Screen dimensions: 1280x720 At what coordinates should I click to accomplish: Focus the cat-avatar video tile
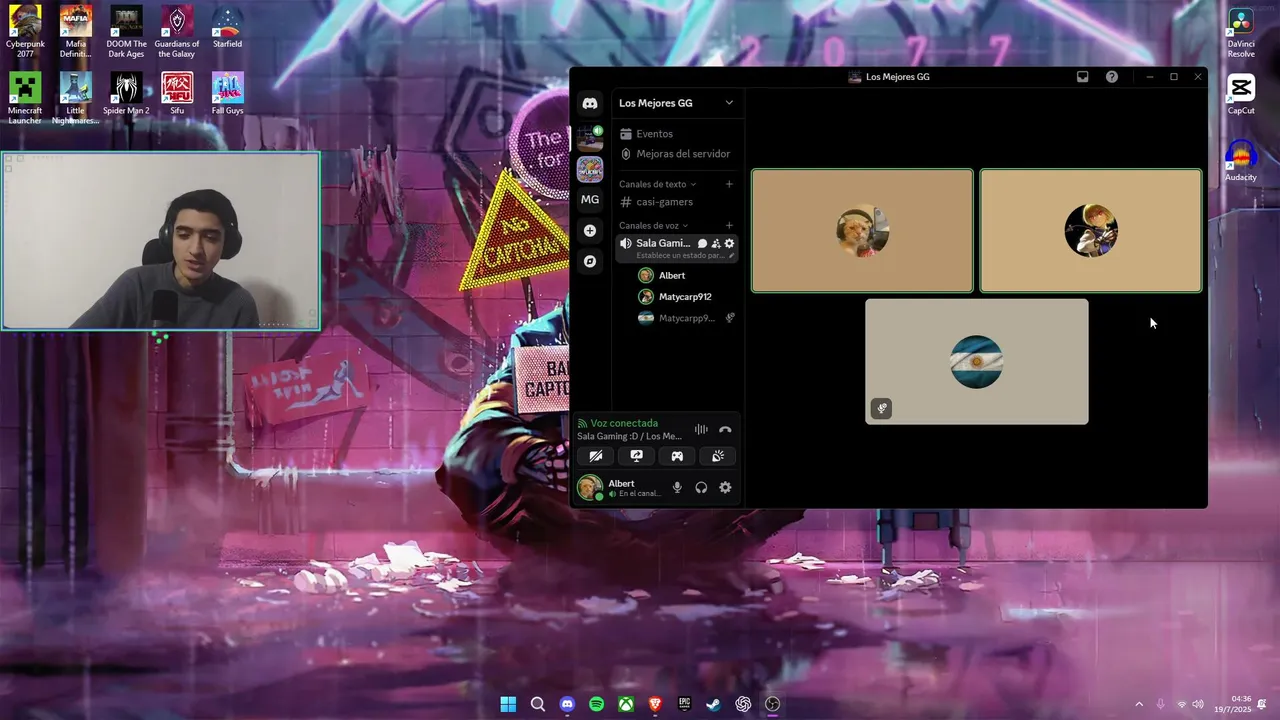862,231
